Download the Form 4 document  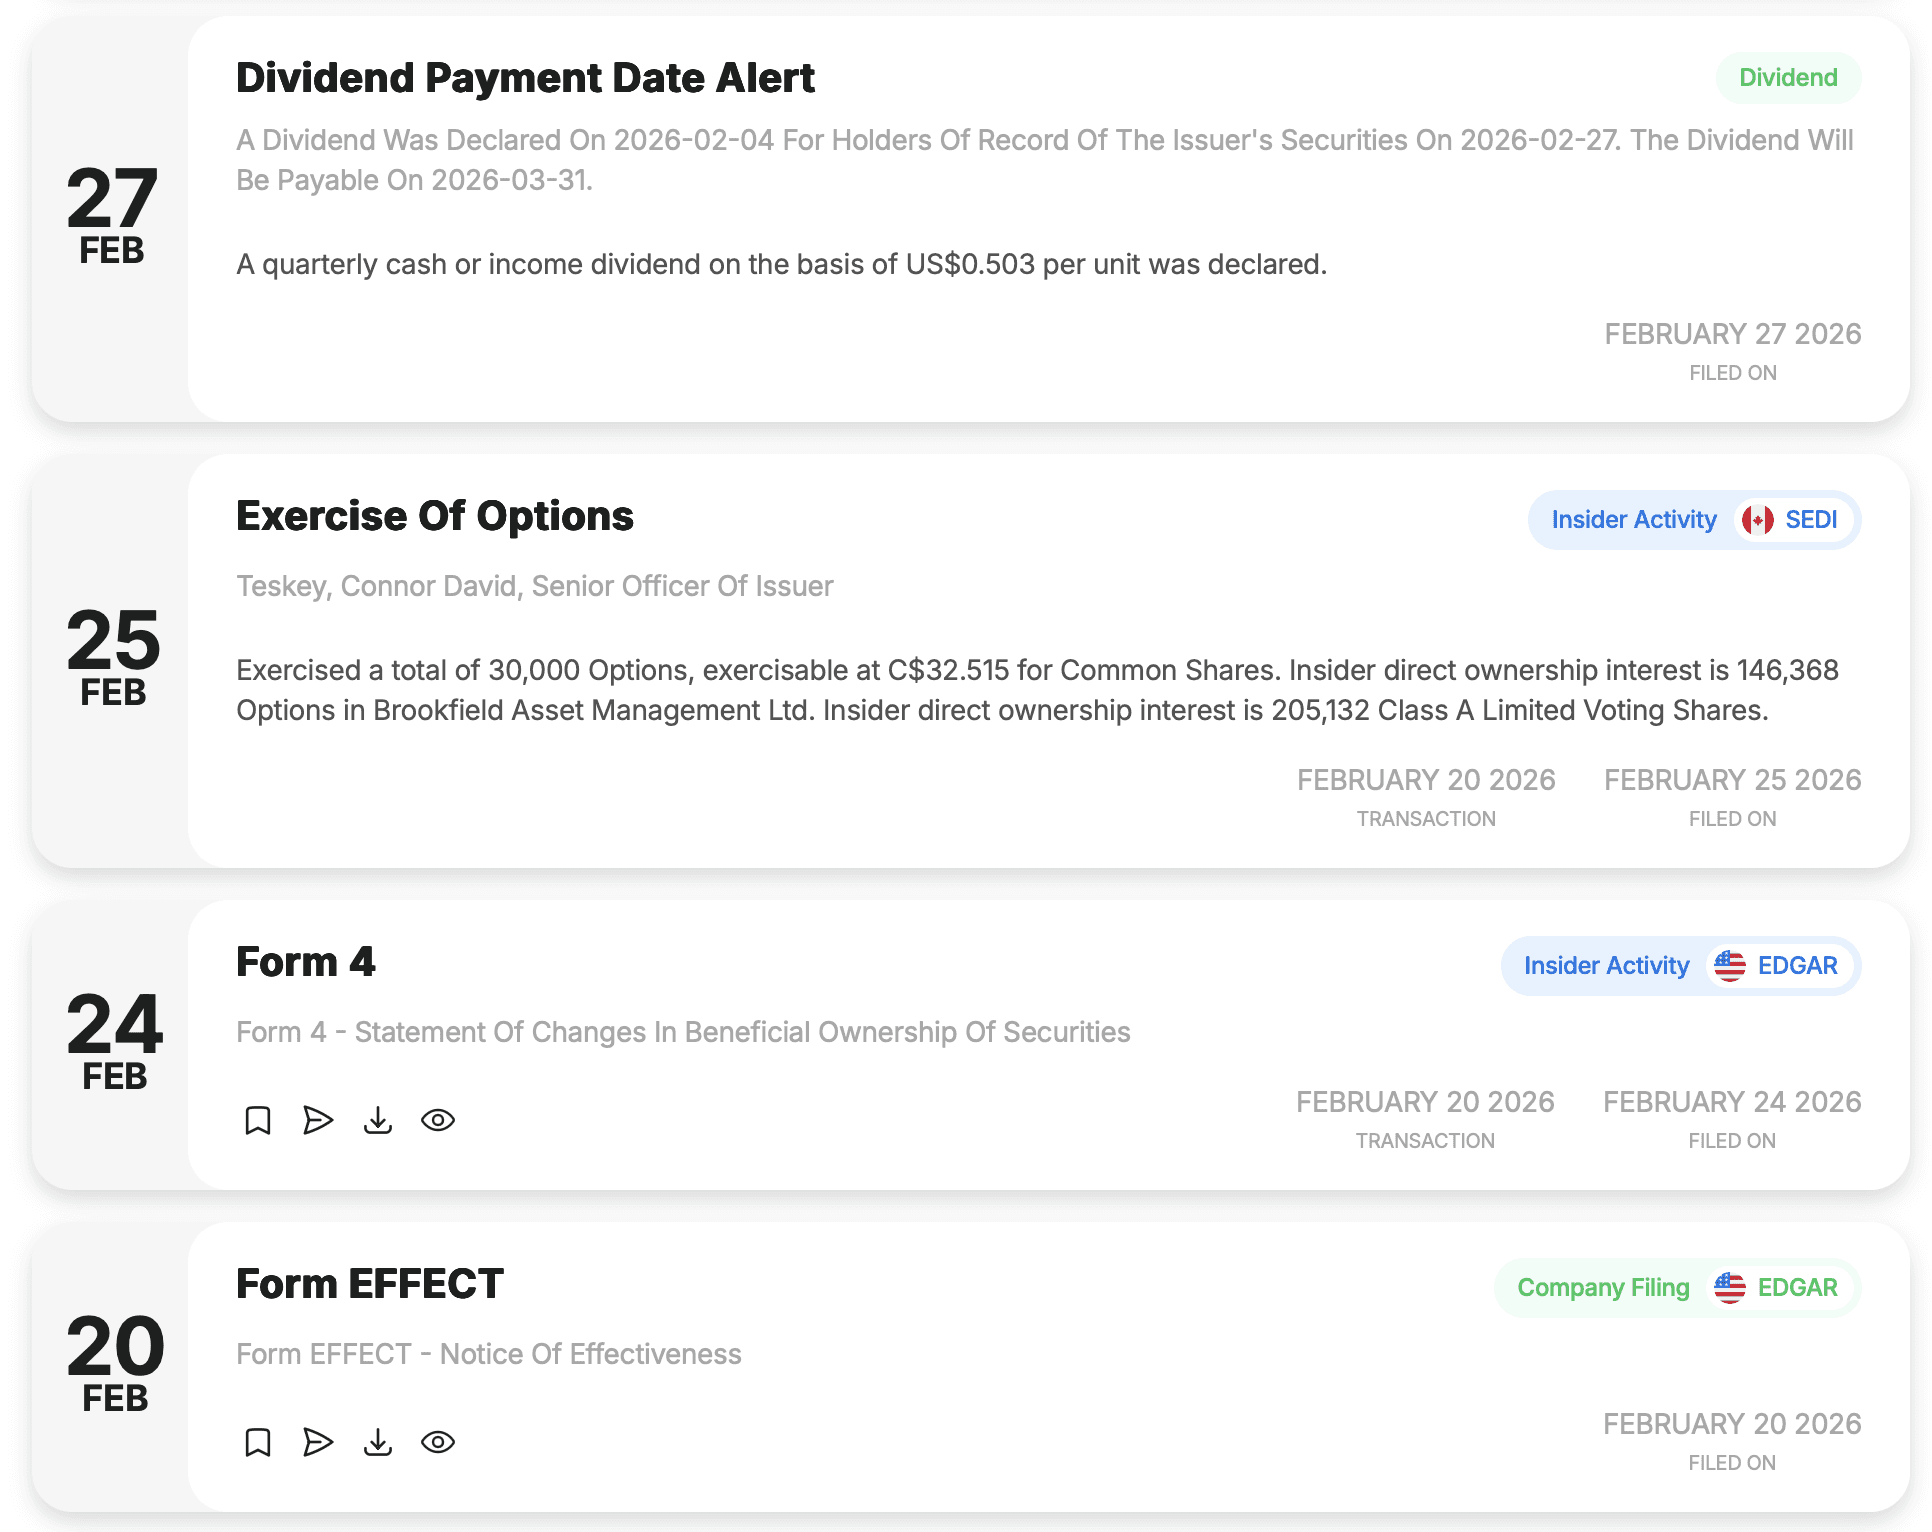pos(378,1121)
